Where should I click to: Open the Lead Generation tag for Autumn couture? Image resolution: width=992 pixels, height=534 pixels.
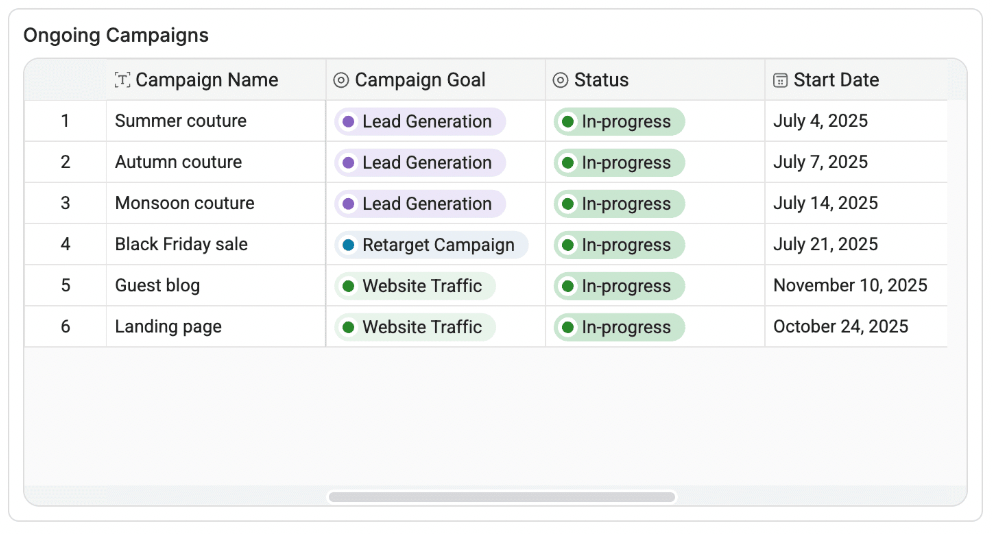421,163
